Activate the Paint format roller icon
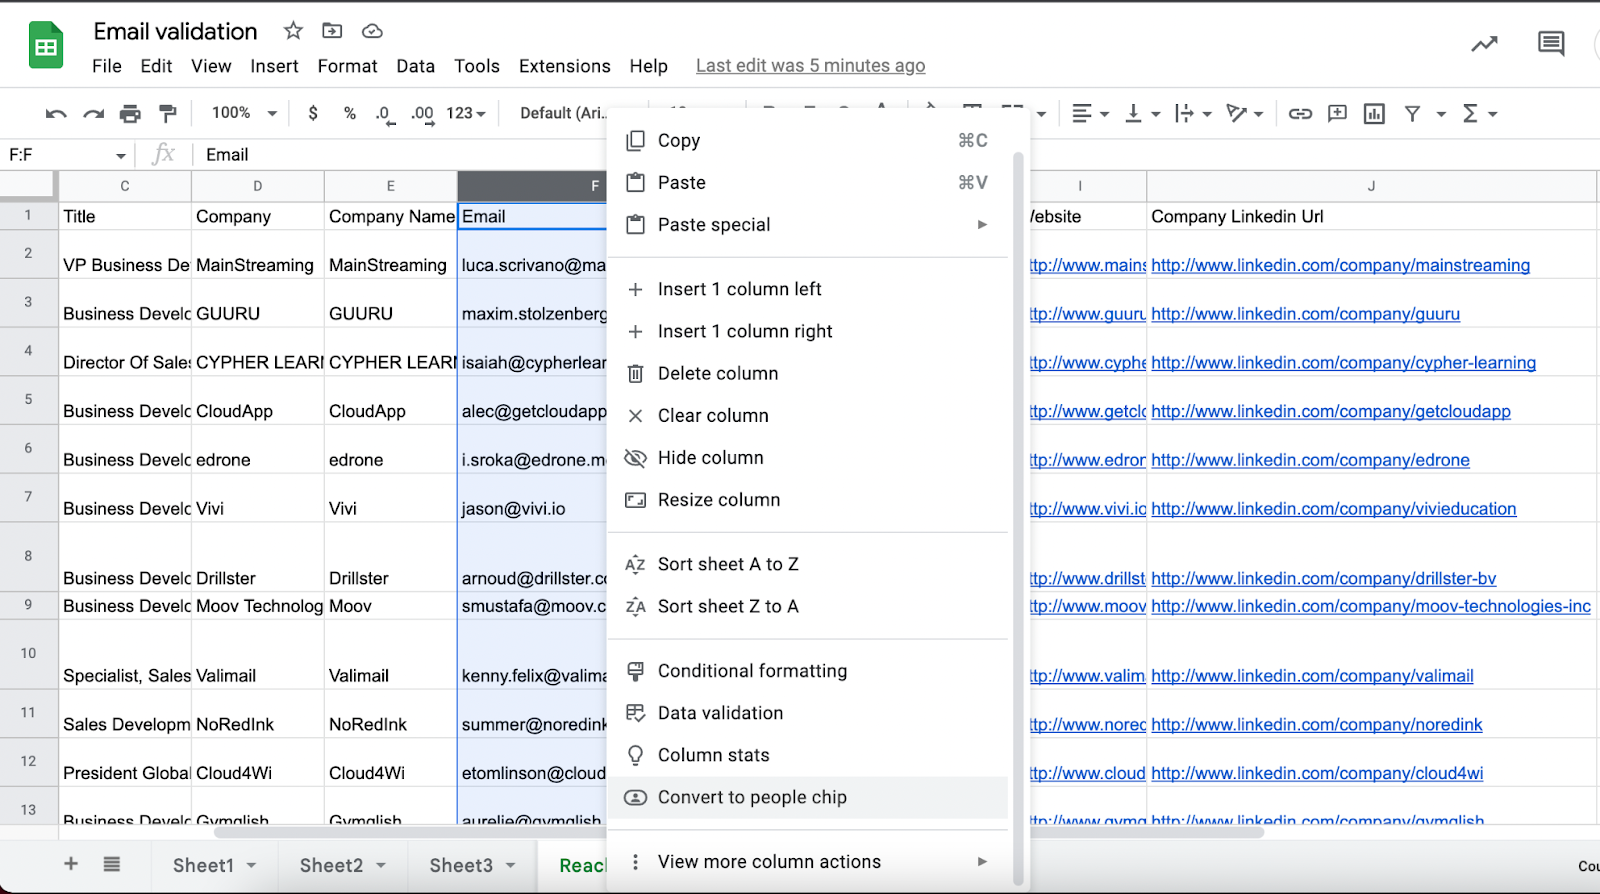This screenshot has height=894, width=1600. [168, 114]
